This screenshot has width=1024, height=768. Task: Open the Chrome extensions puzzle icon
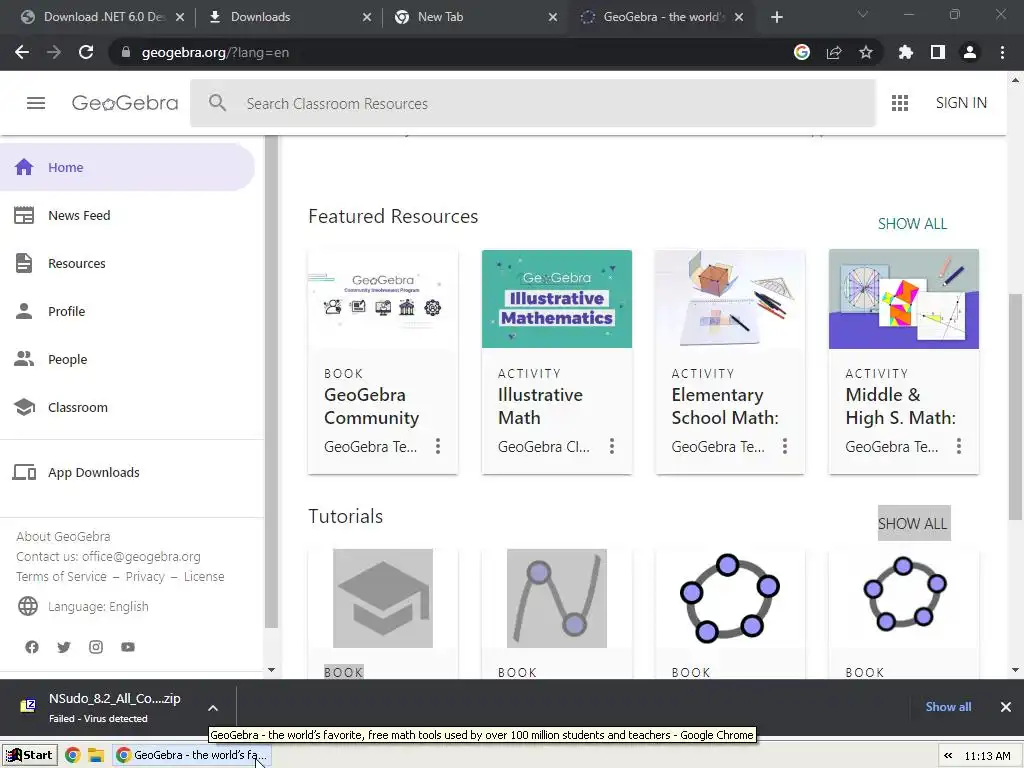tap(906, 52)
